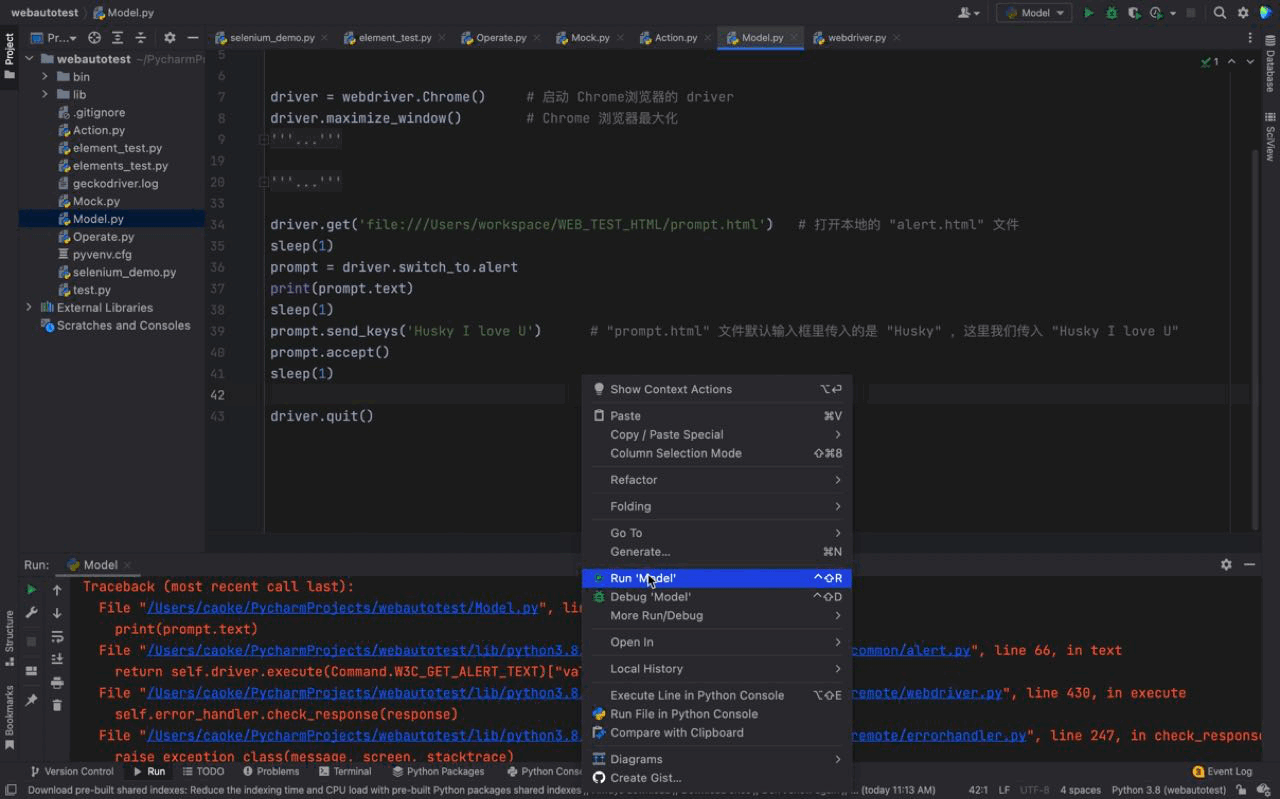Click the user account icon in toolbar
This screenshot has width=1280, height=799.
pyautogui.click(x=968, y=13)
